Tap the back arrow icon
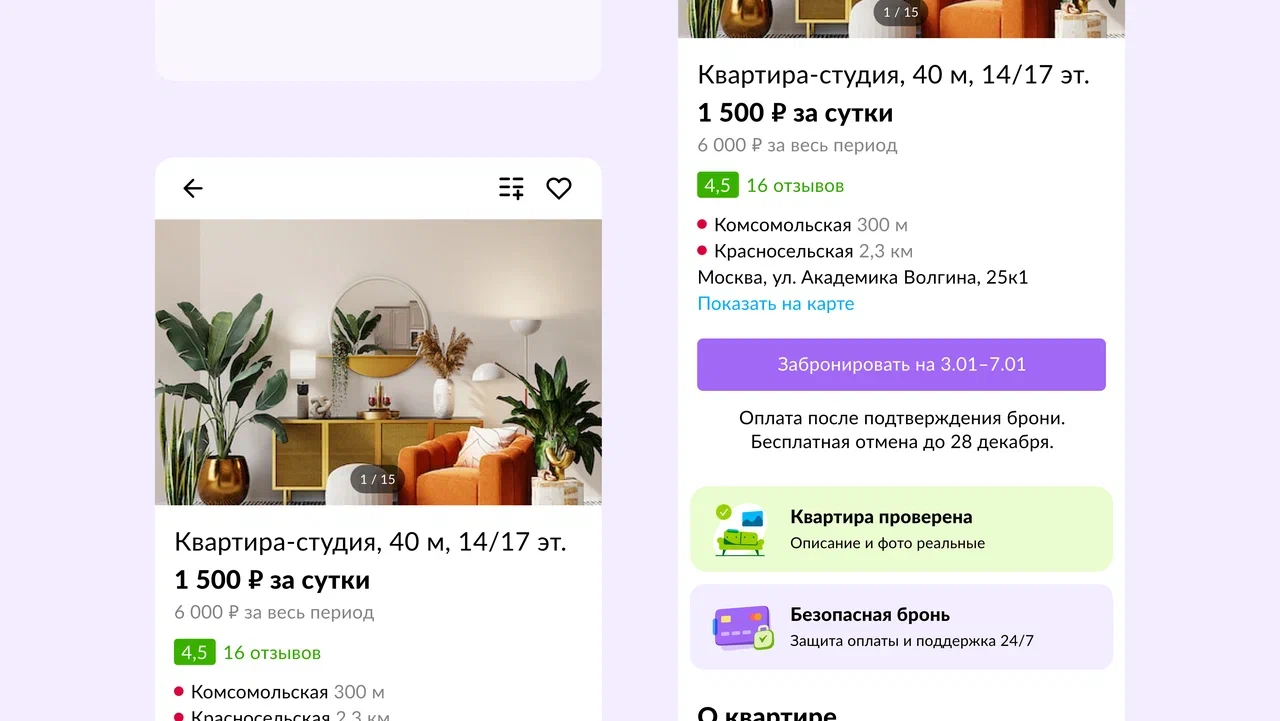 (x=193, y=188)
